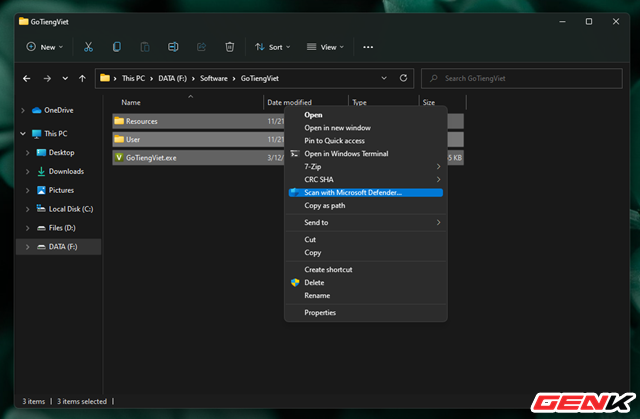Open the CRC SHA submenu
The width and height of the screenshot is (640, 419).
365,180
